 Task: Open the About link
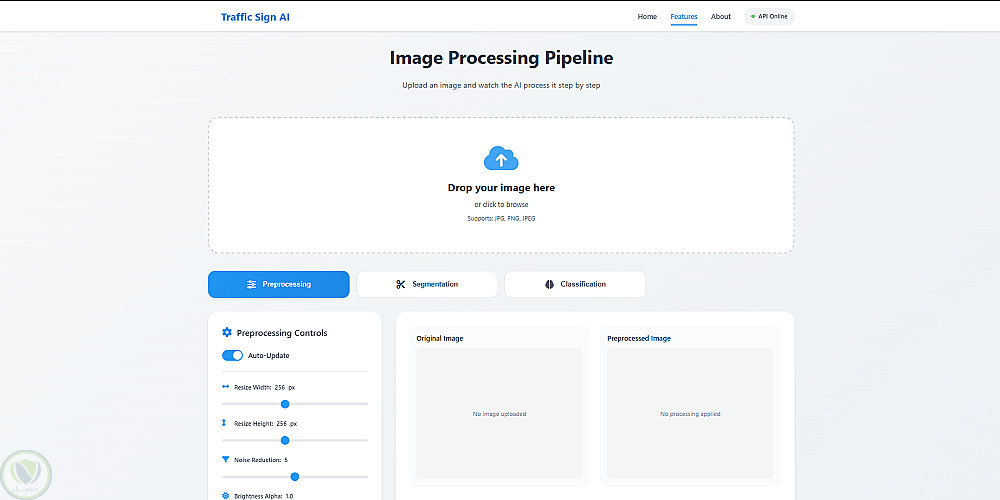pos(720,17)
